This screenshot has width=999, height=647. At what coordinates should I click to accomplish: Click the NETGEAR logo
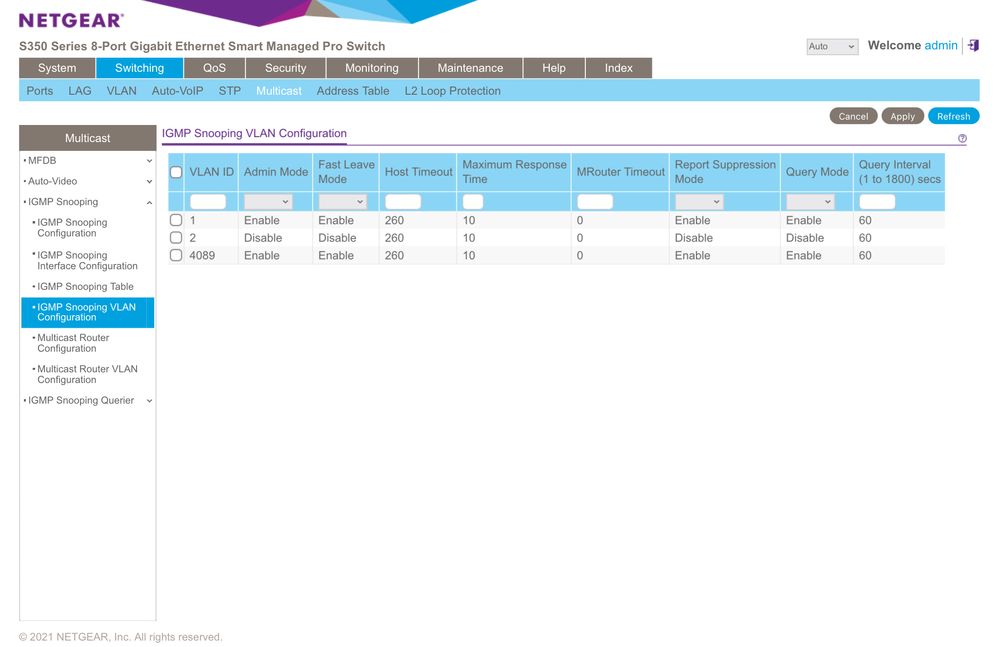coord(71,20)
